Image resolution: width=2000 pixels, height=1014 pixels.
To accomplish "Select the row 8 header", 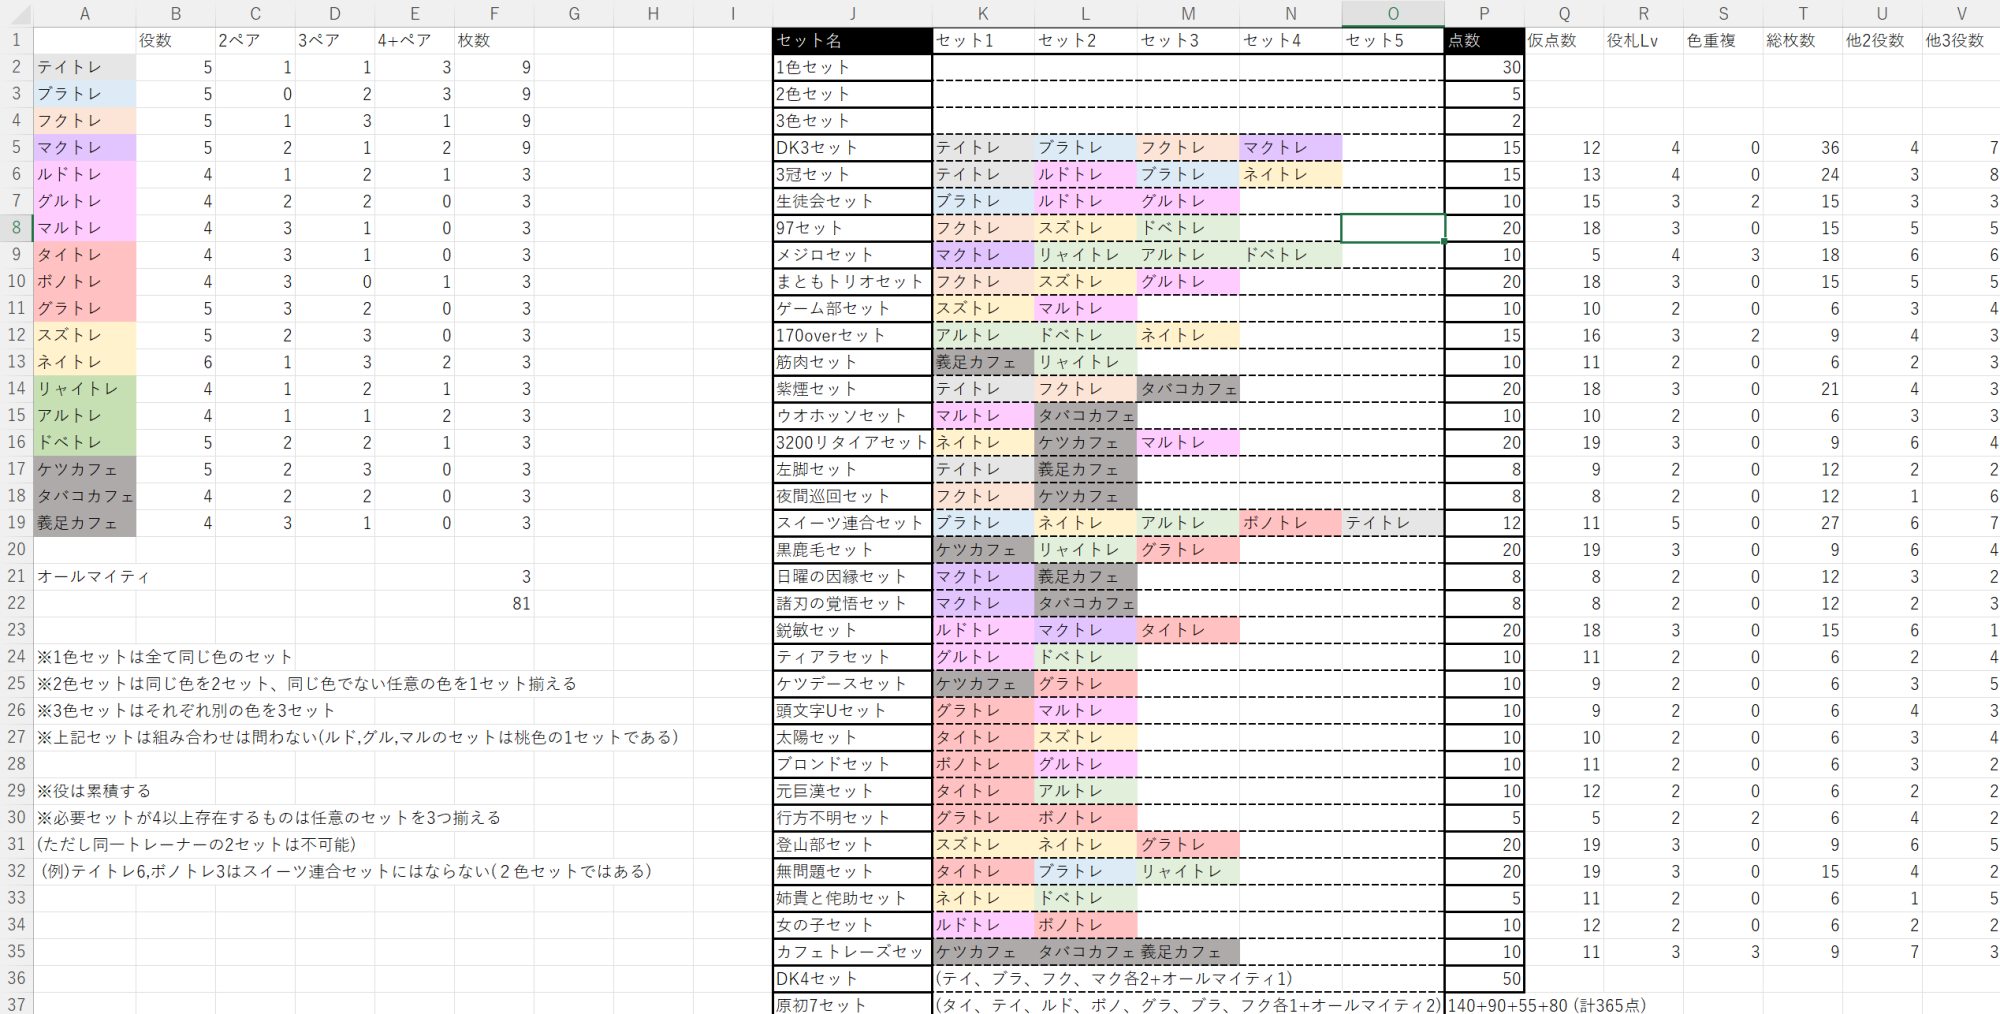I will point(16,228).
